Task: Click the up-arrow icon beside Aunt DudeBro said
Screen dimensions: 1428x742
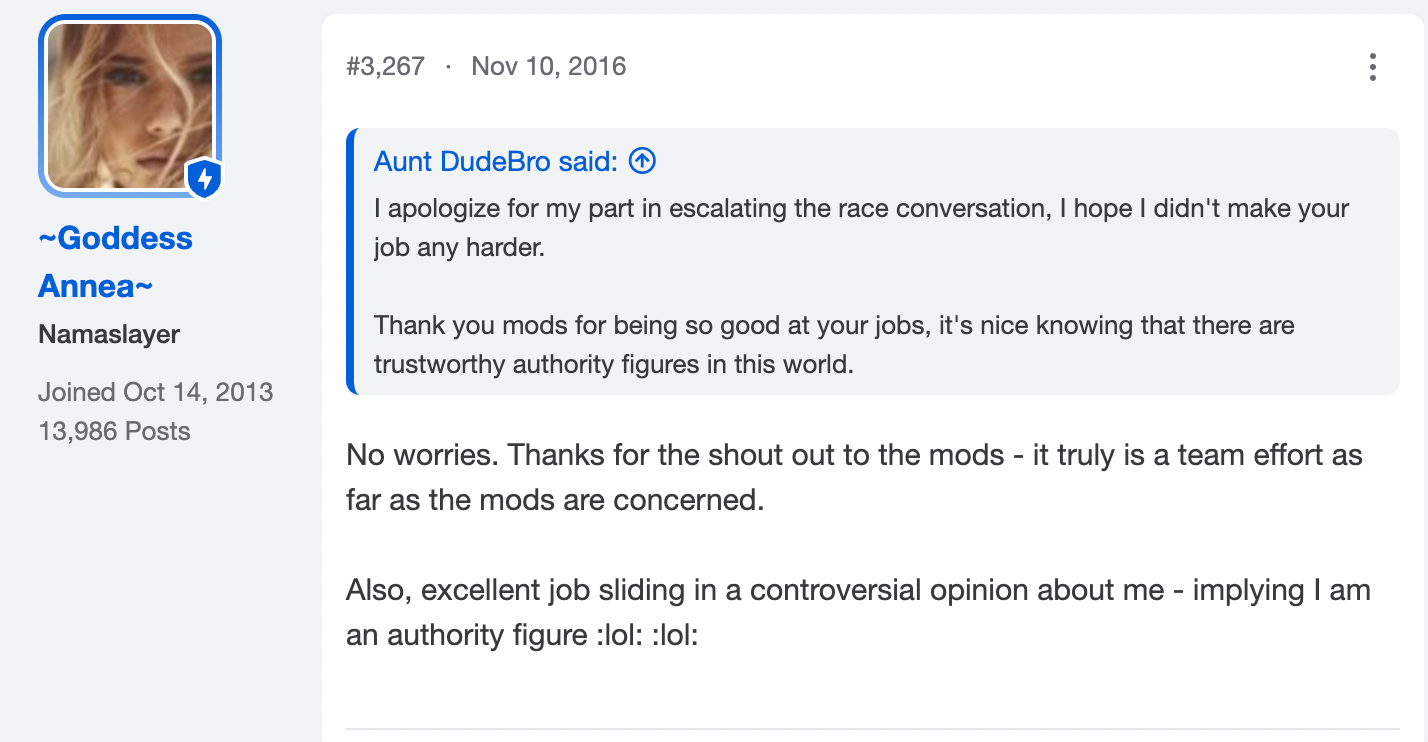Action: pyautogui.click(x=642, y=160)
